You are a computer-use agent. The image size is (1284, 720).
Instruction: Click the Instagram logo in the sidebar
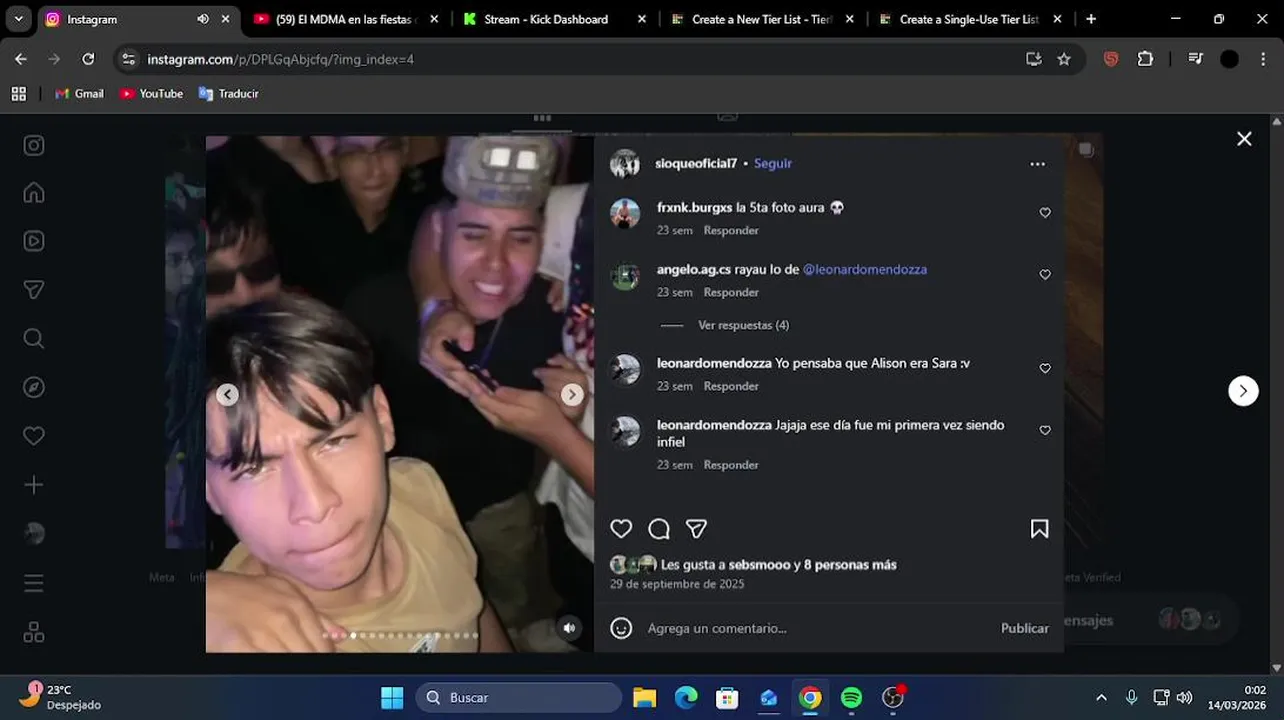[34, 145]
